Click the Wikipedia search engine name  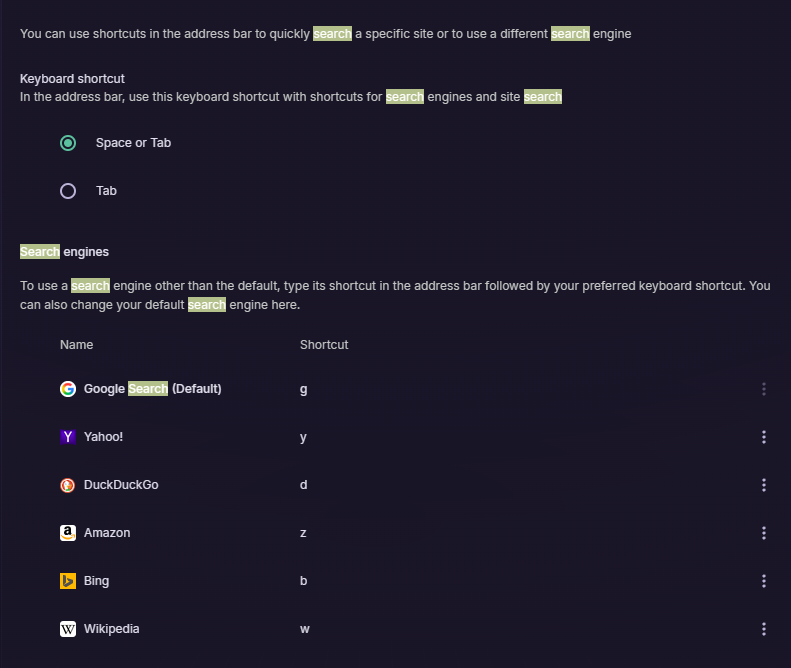[111, 629]
